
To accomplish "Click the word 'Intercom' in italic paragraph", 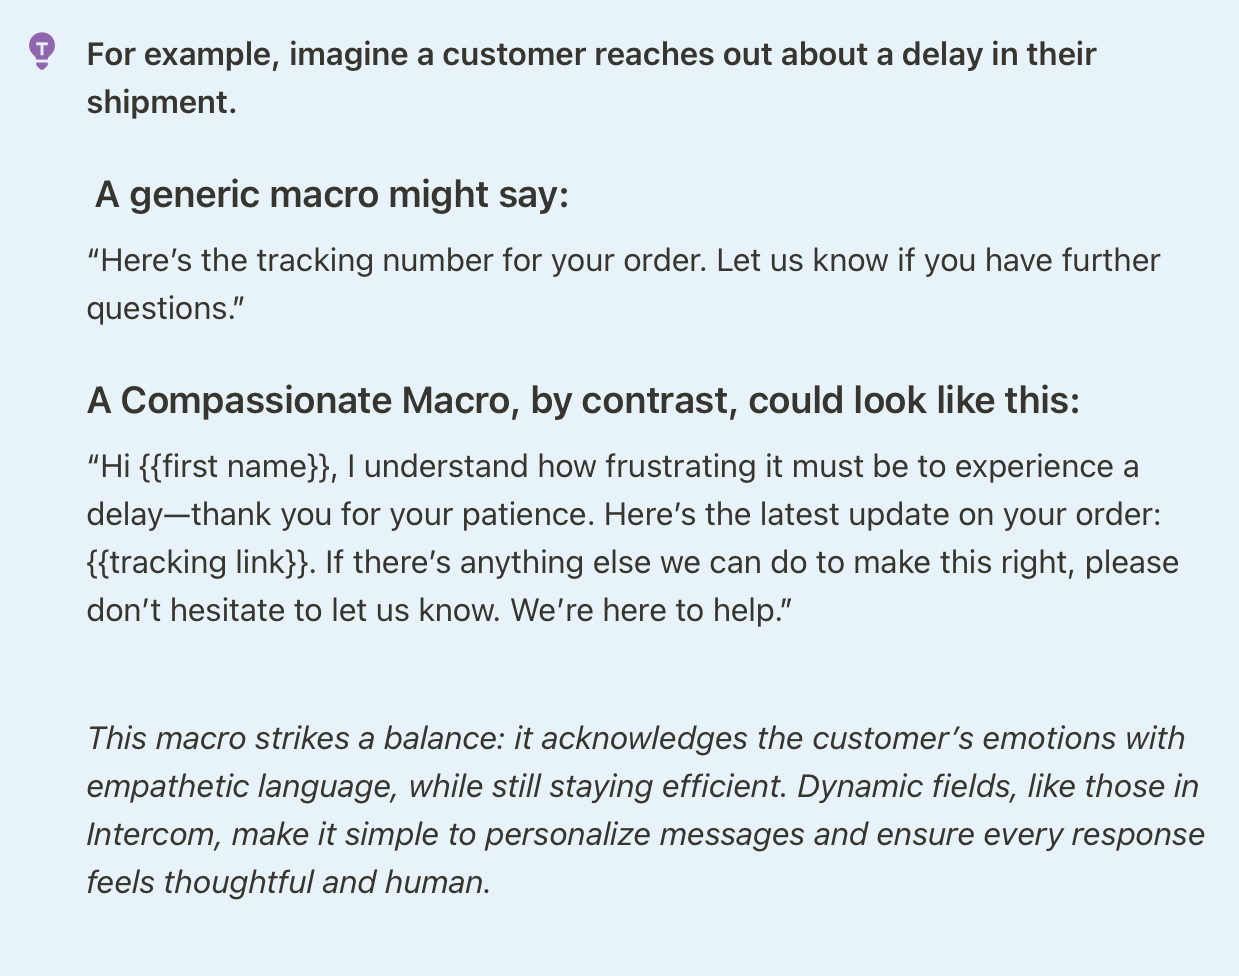I will tap(150, 834).
